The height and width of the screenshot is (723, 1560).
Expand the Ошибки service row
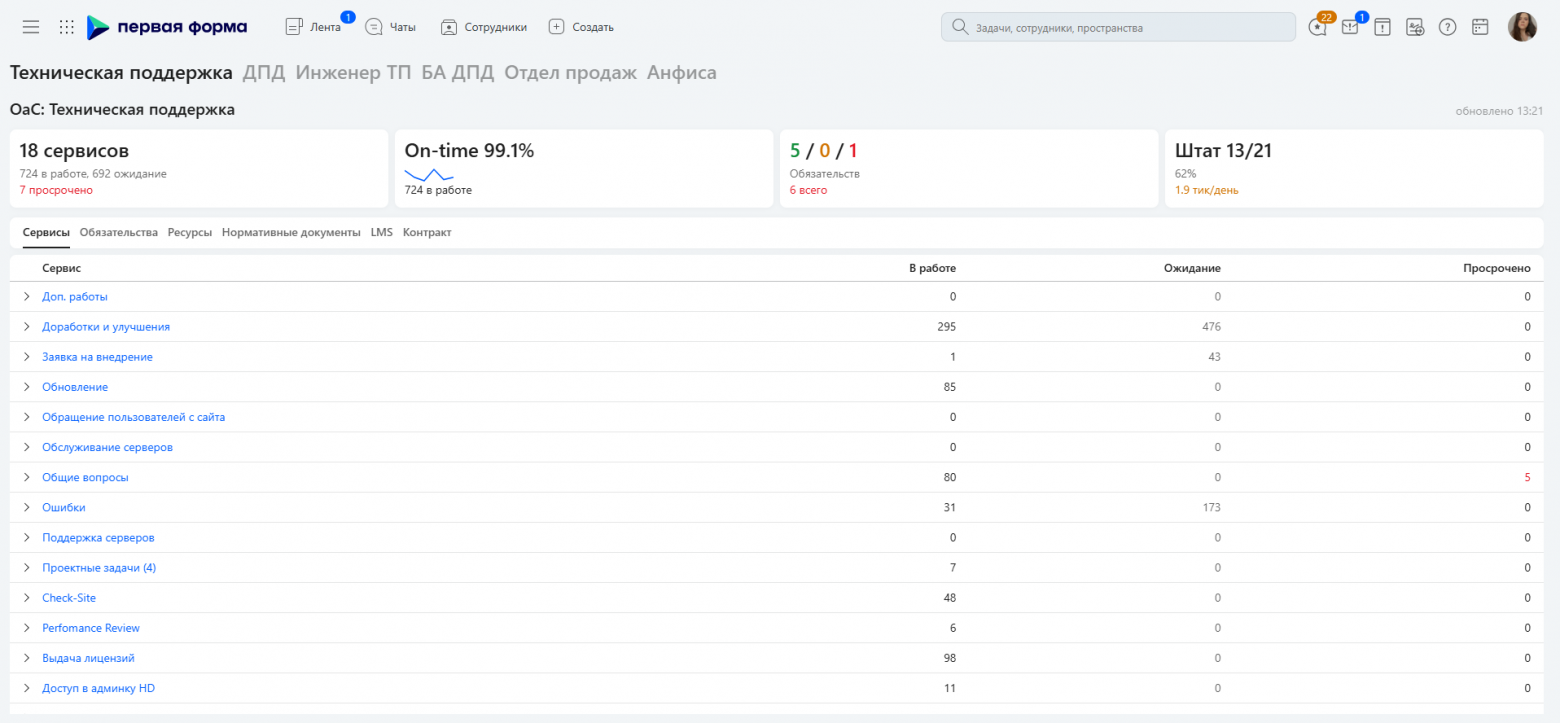pyautogui.click(x=27, y=508)
